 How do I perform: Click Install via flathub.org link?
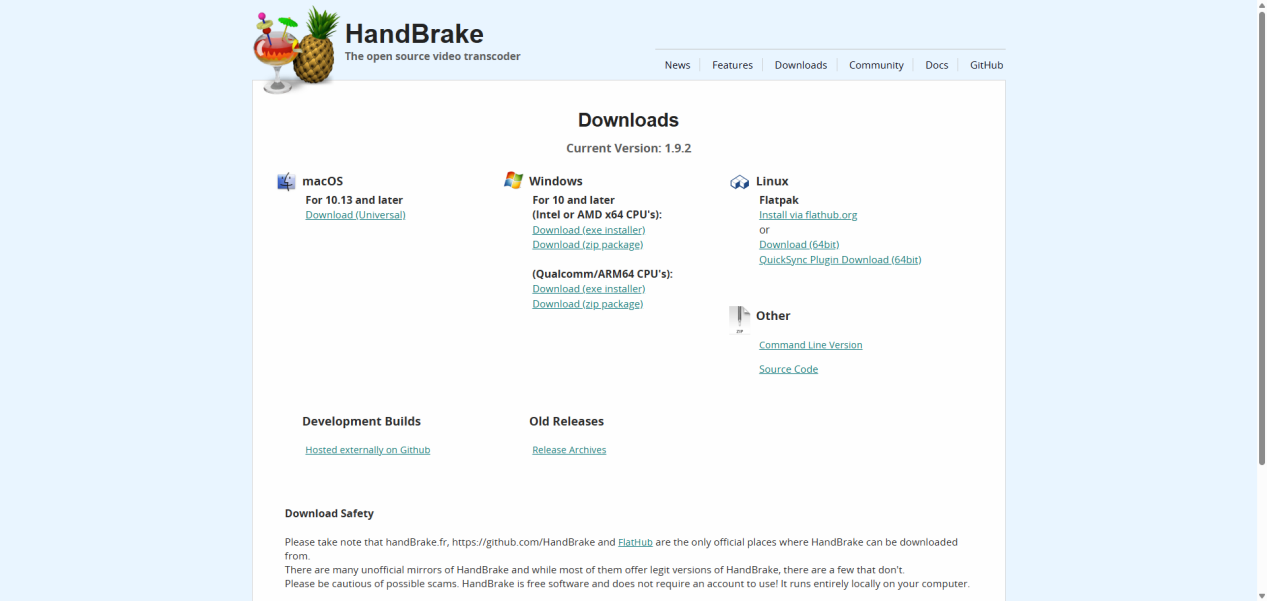(x=808, y=215)
